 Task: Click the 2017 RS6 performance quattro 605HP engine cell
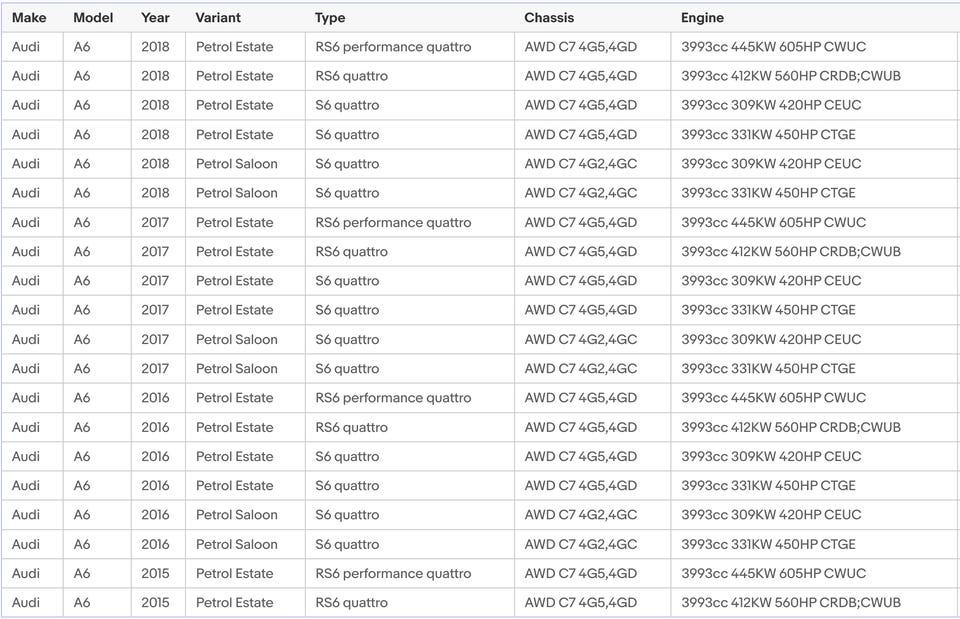tap(773, 222)
